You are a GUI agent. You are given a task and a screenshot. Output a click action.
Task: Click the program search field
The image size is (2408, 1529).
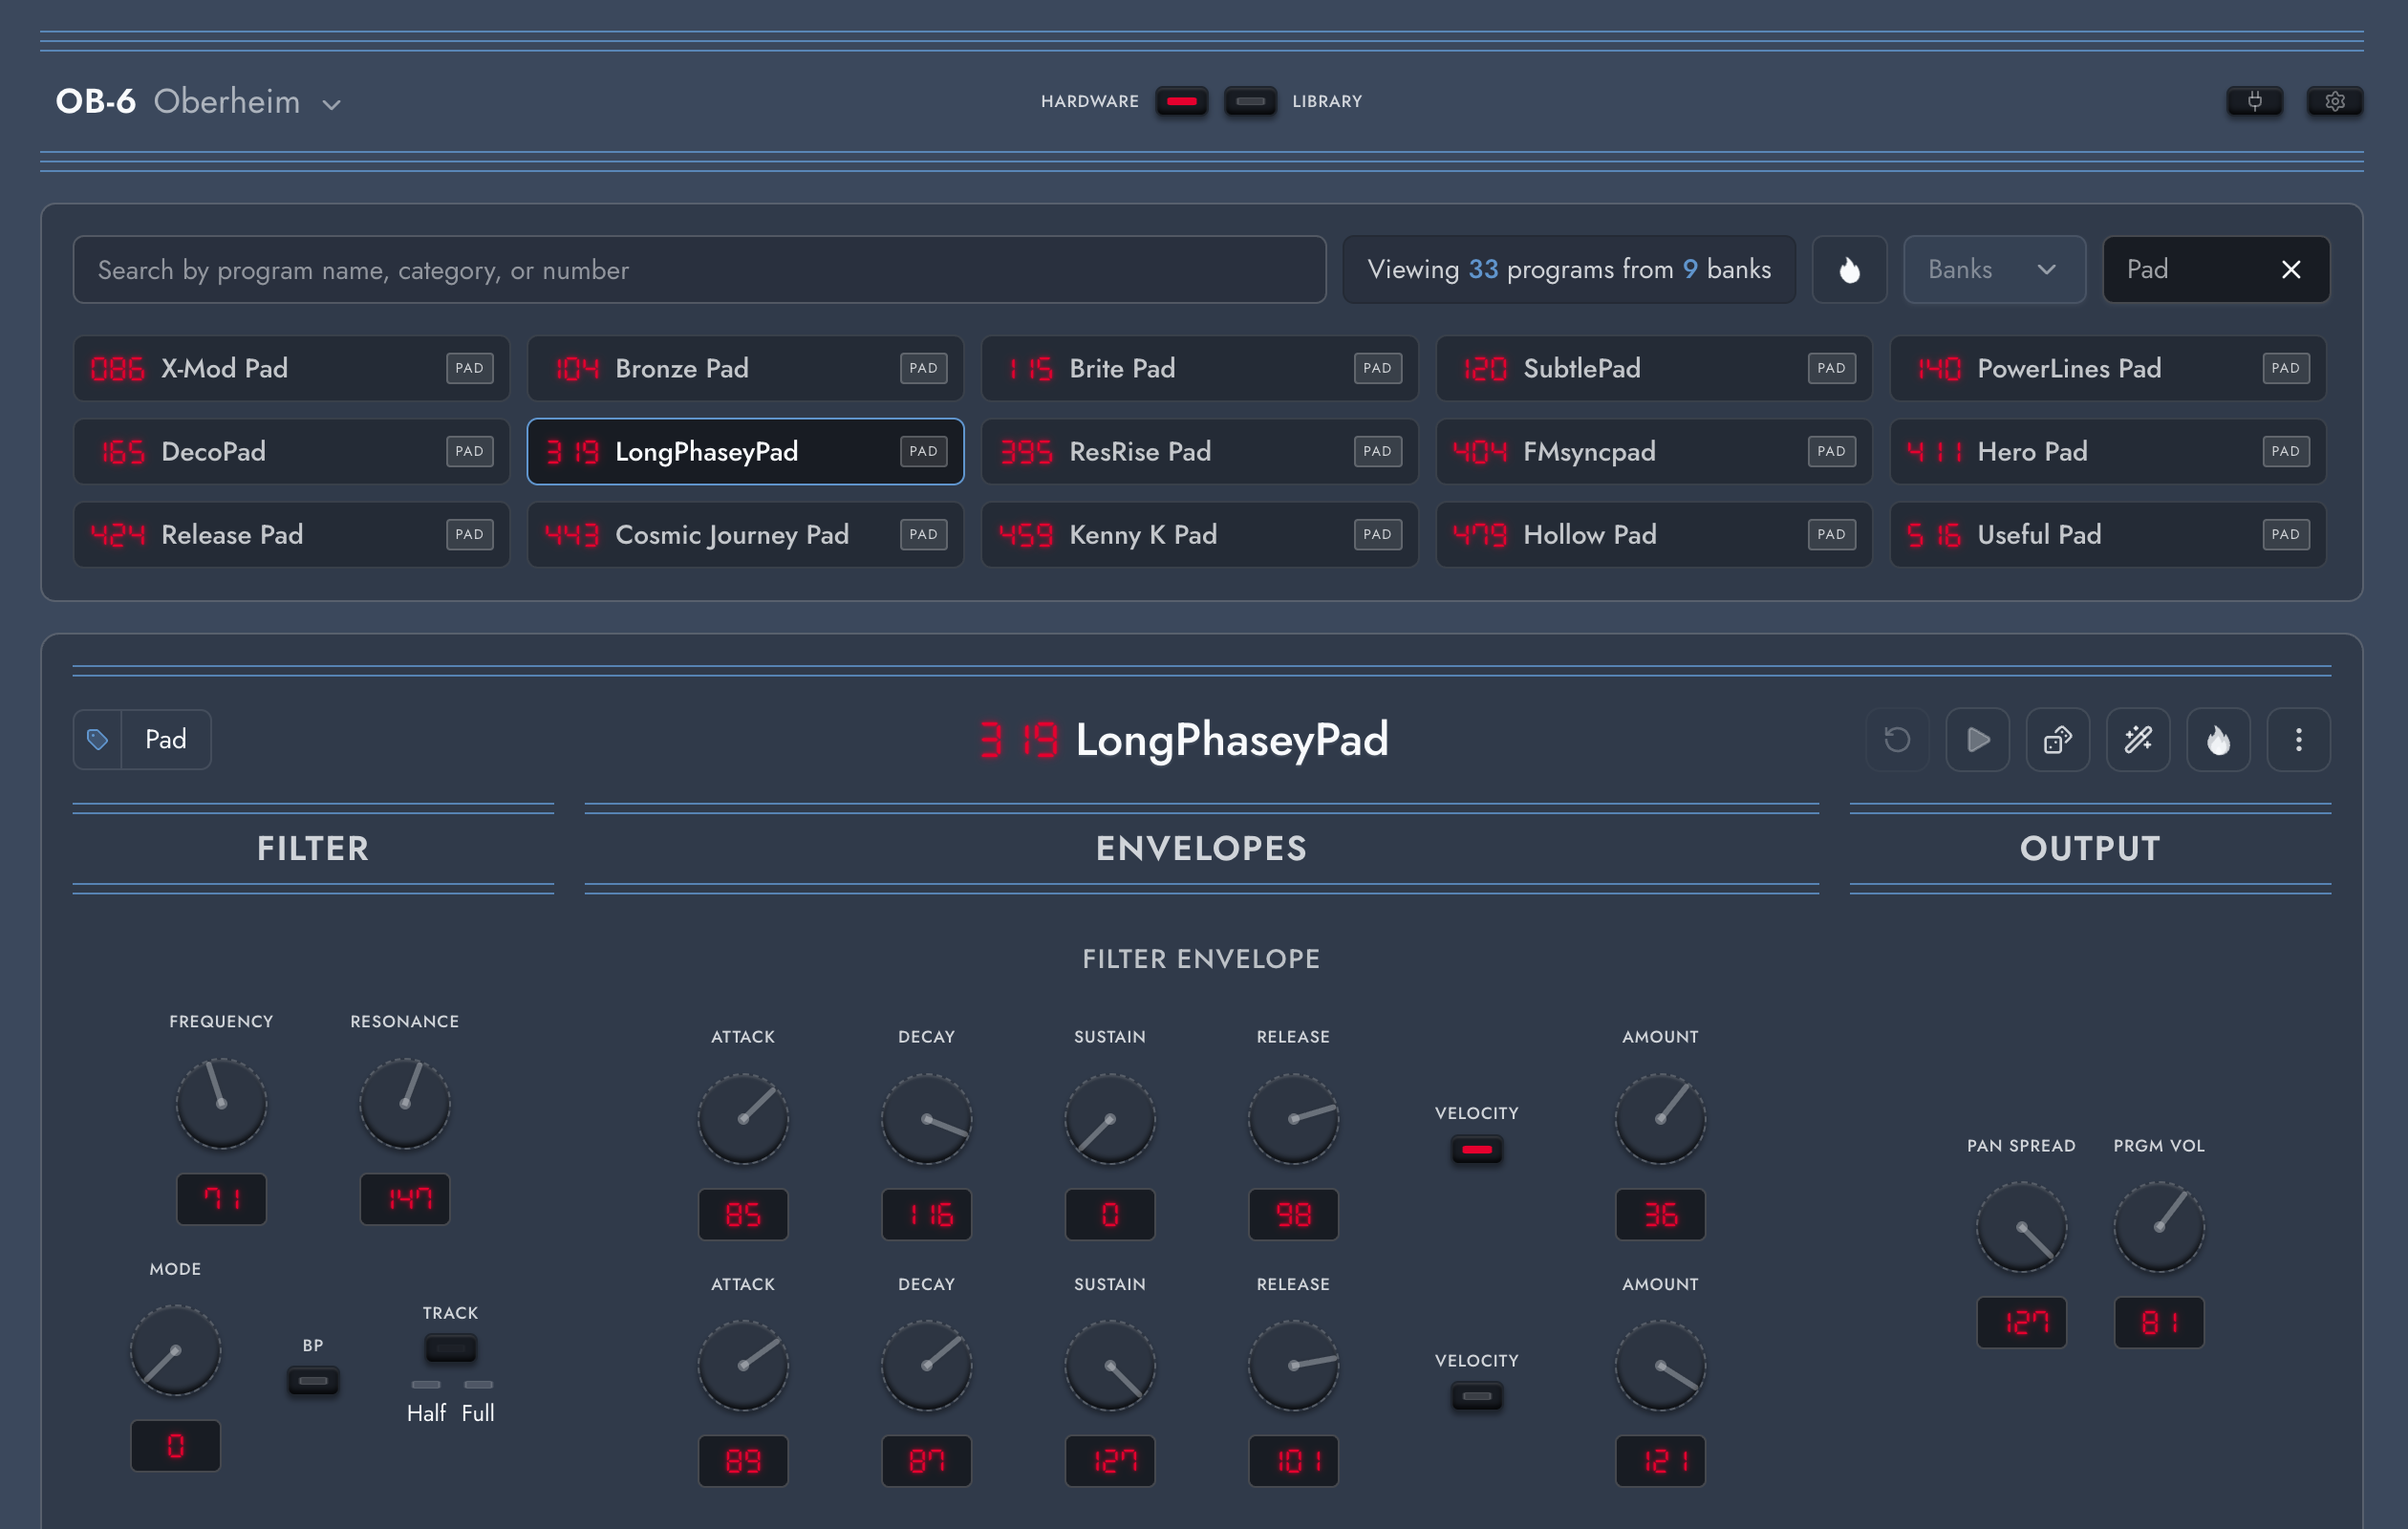pyautogui.click(x=699, y=269)
